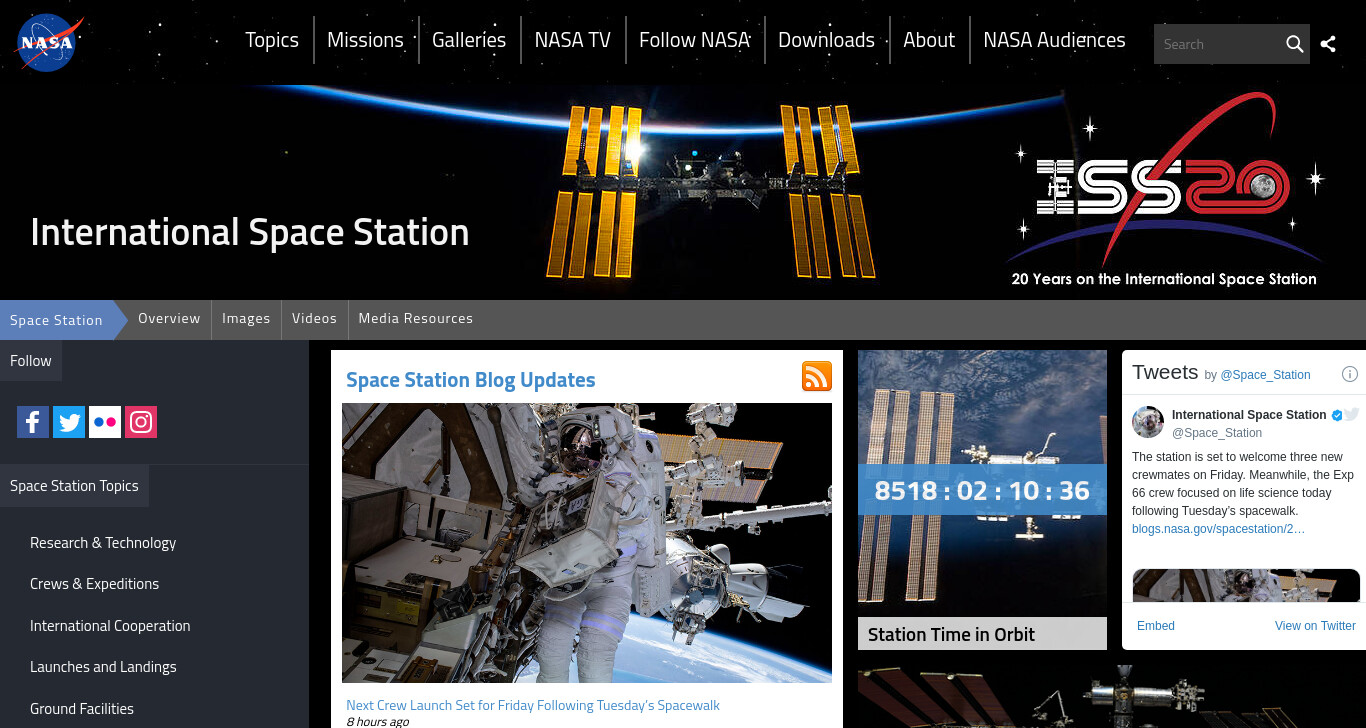
Task: Click the NASA logo
Action: [x=49, y=43]
